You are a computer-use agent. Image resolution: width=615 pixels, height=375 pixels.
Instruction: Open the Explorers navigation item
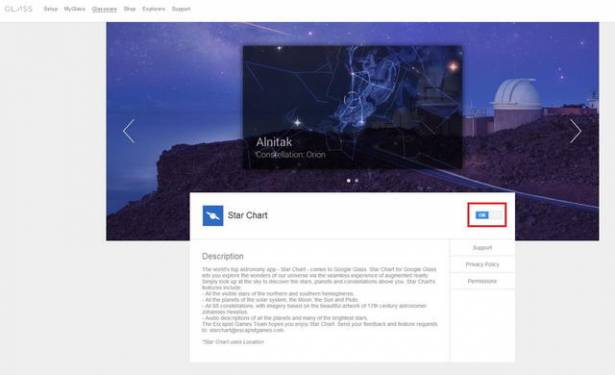tap(154, 9)
